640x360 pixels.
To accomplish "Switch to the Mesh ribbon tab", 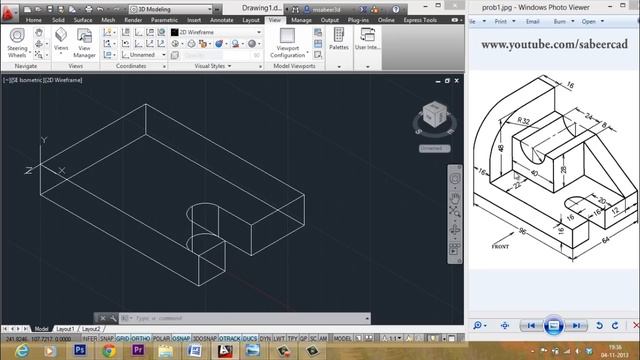I will 108,20.
